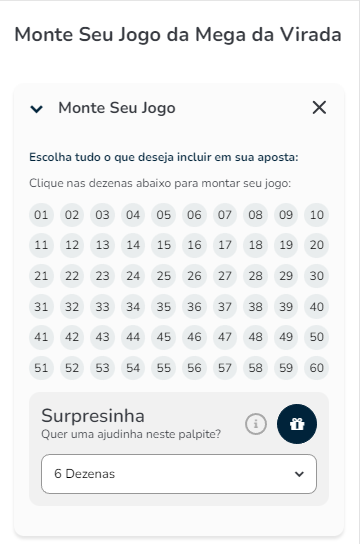Screen dimensions: 360x544
Task: Select number 60
Action: [317, 367]
